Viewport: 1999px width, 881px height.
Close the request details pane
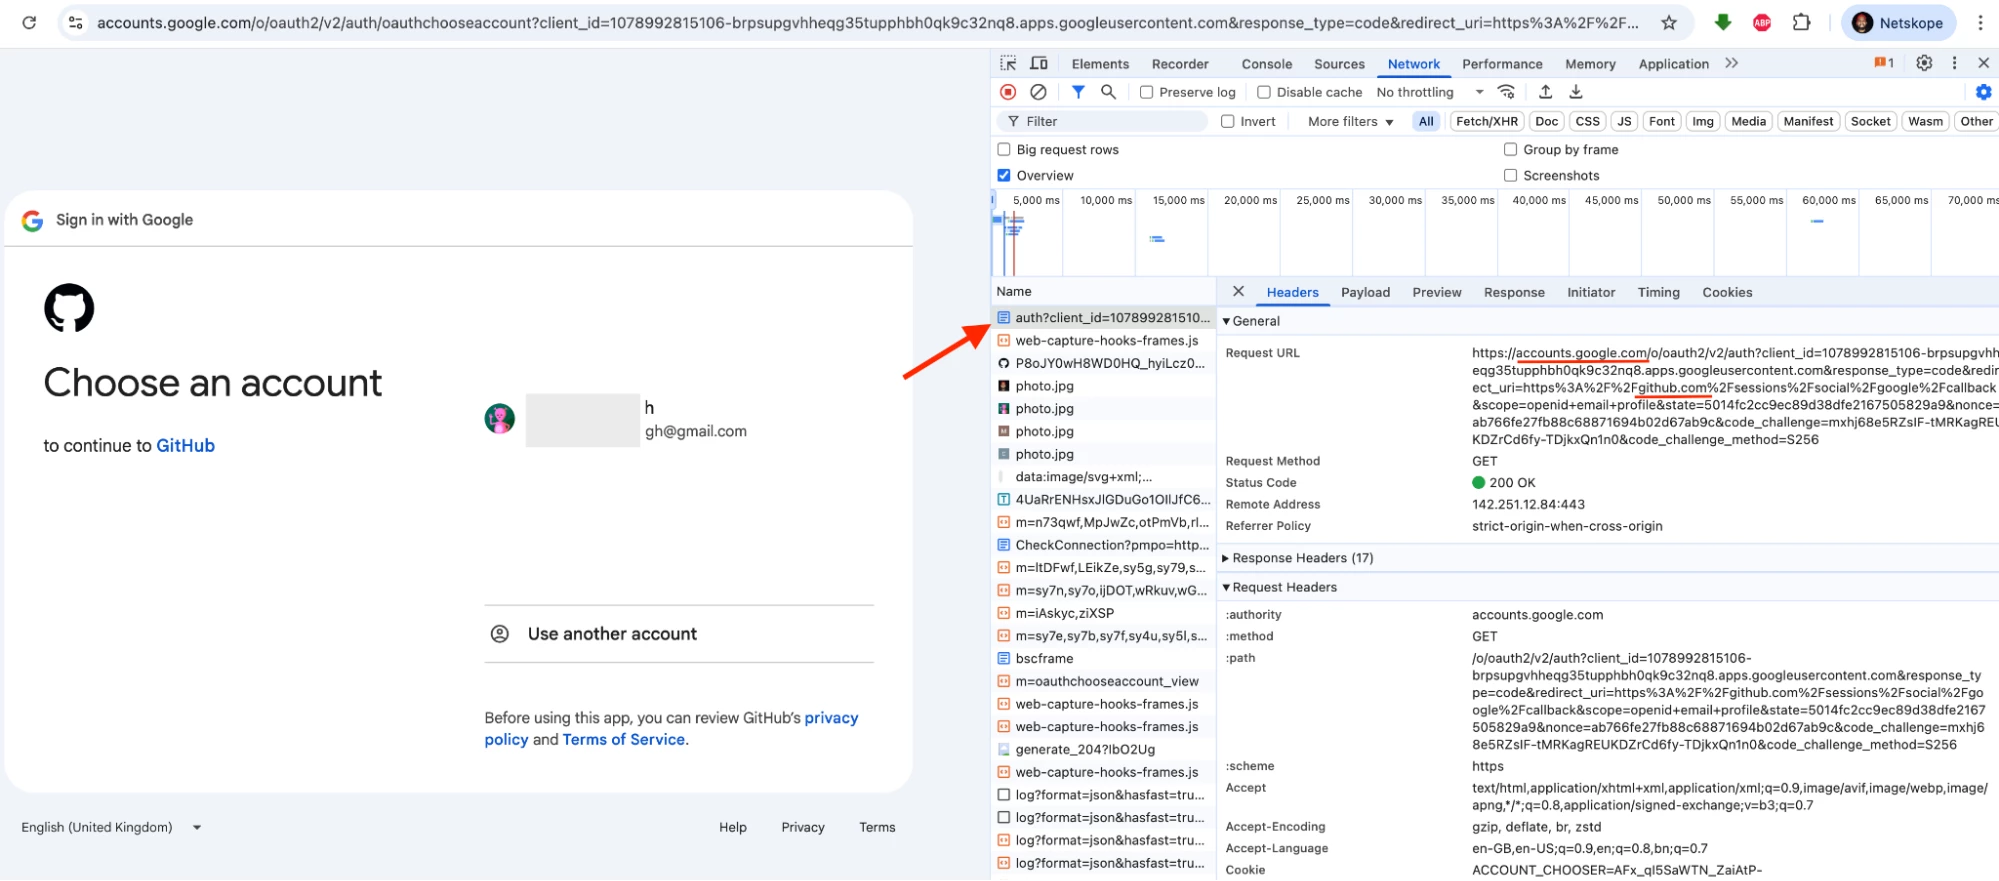tap(1238, 291)
